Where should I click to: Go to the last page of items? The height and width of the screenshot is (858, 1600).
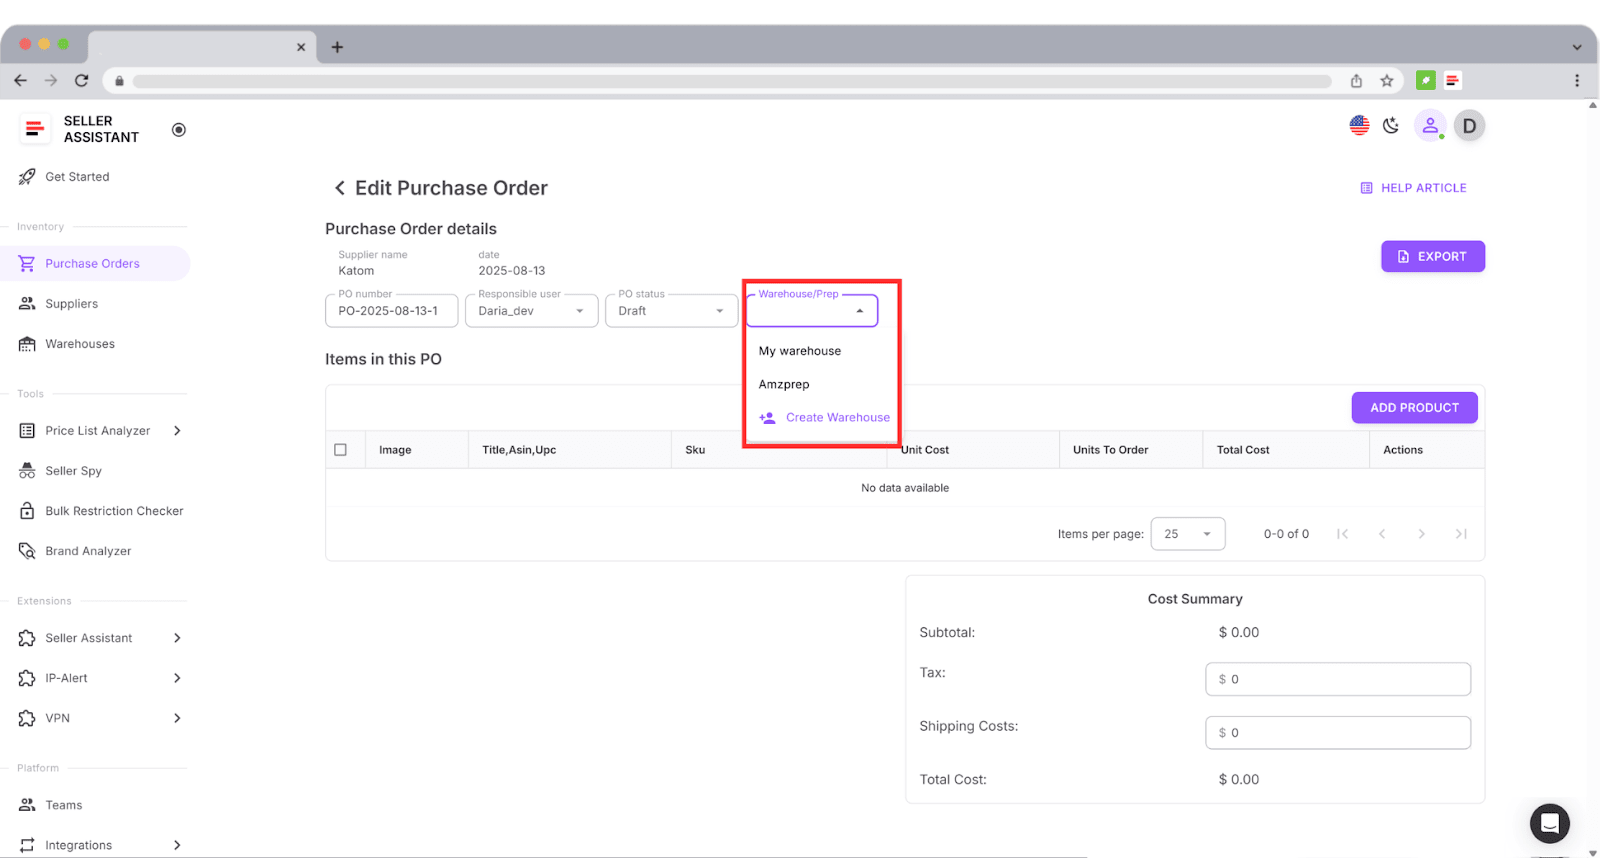pos(1461,534)
